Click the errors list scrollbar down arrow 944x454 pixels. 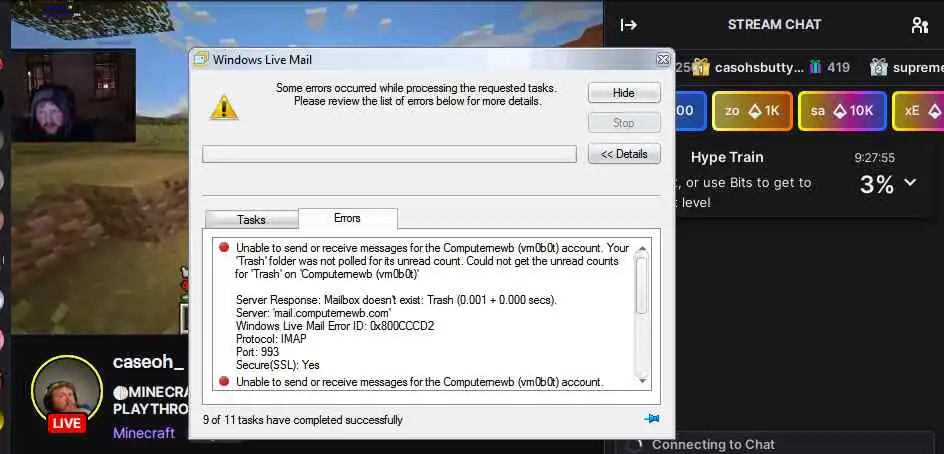pos(642,381)
